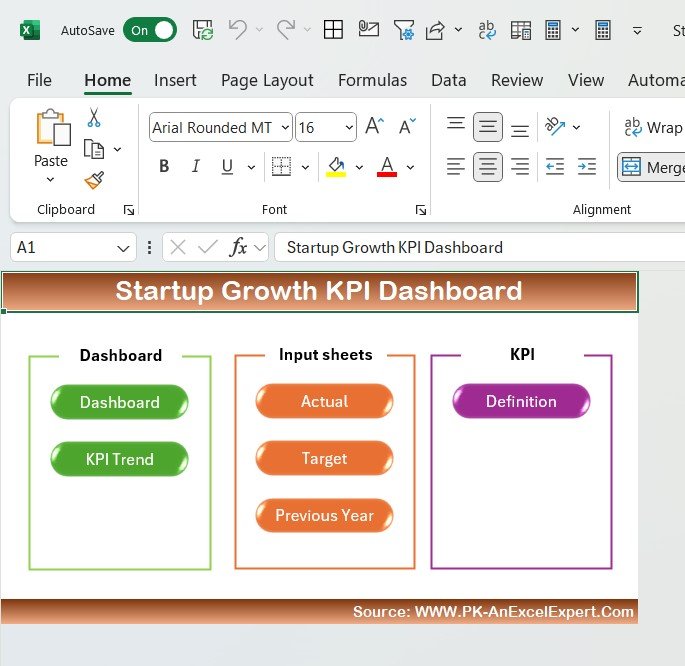This screenshot has height=666, width=685.
Task: Redo the last action
Action: click(x=286, y=30)
